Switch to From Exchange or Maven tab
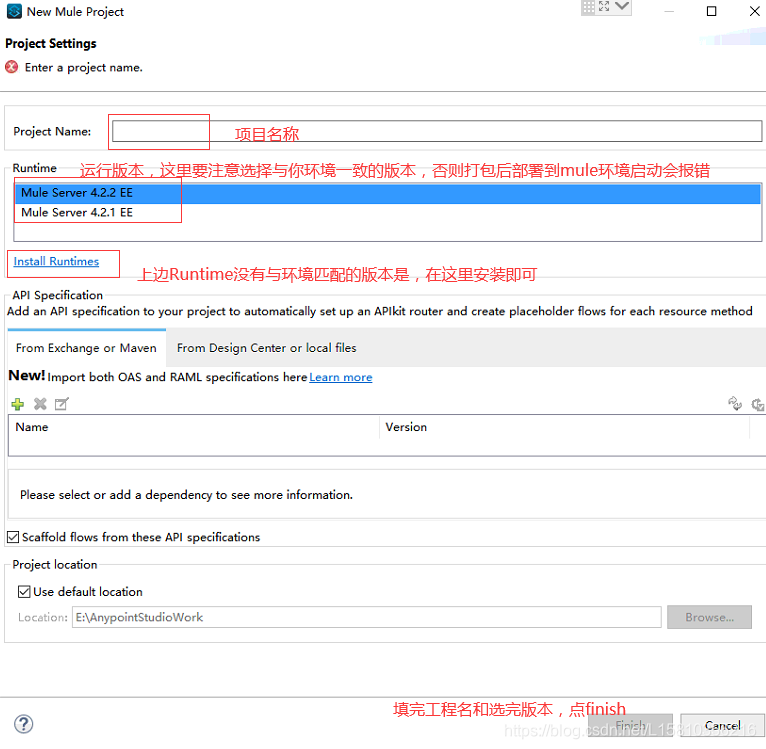Viewport: 766px width, 749px height. tap(86, 348)
